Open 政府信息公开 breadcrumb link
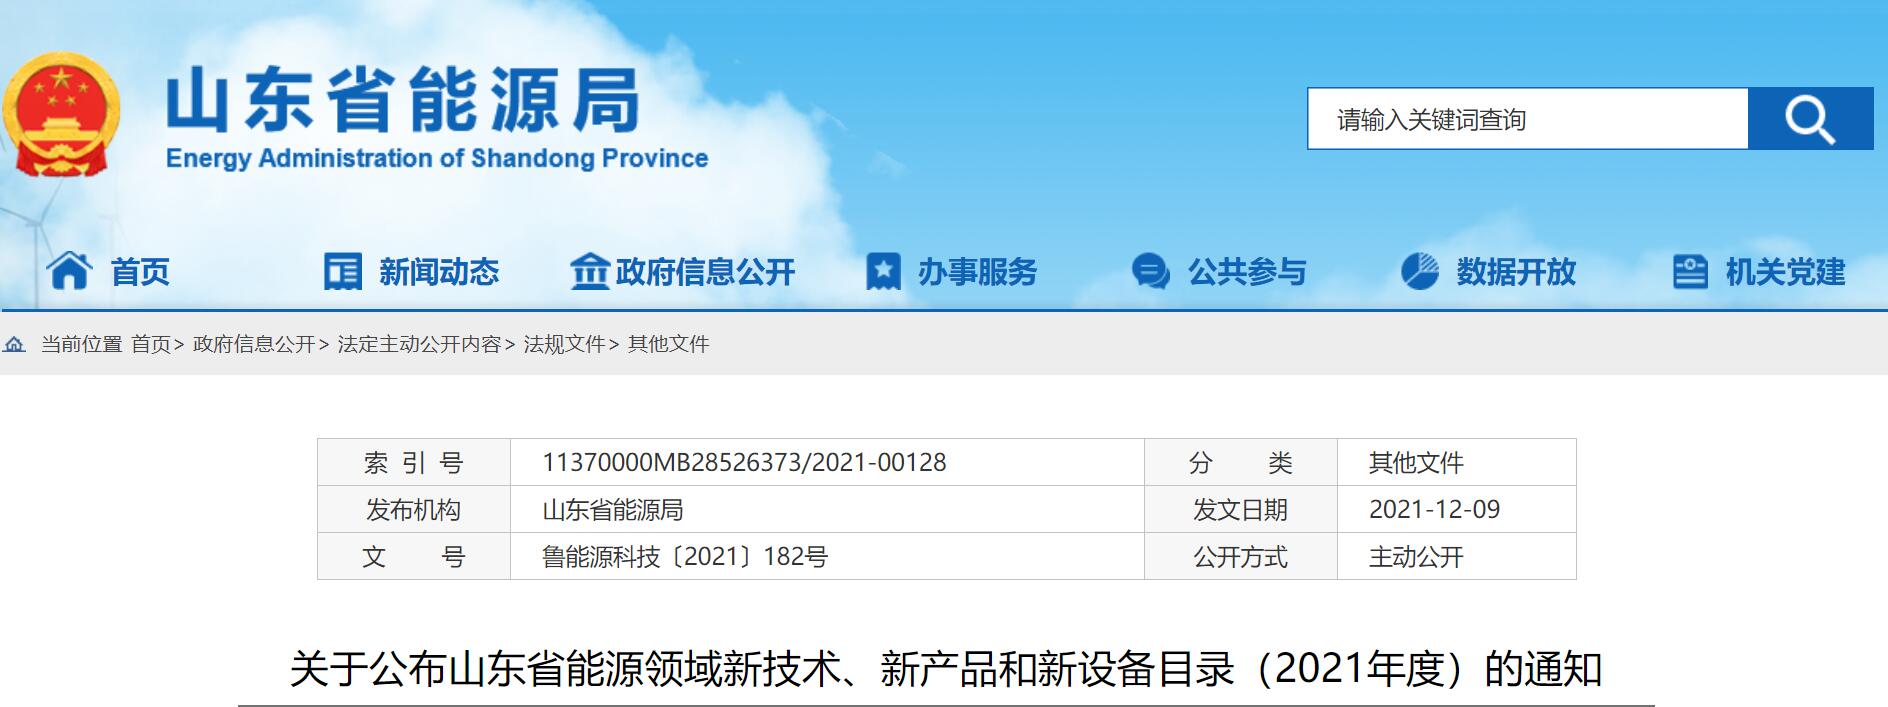The height and width of the screenshot is (707, 1888). pos(254,344)
